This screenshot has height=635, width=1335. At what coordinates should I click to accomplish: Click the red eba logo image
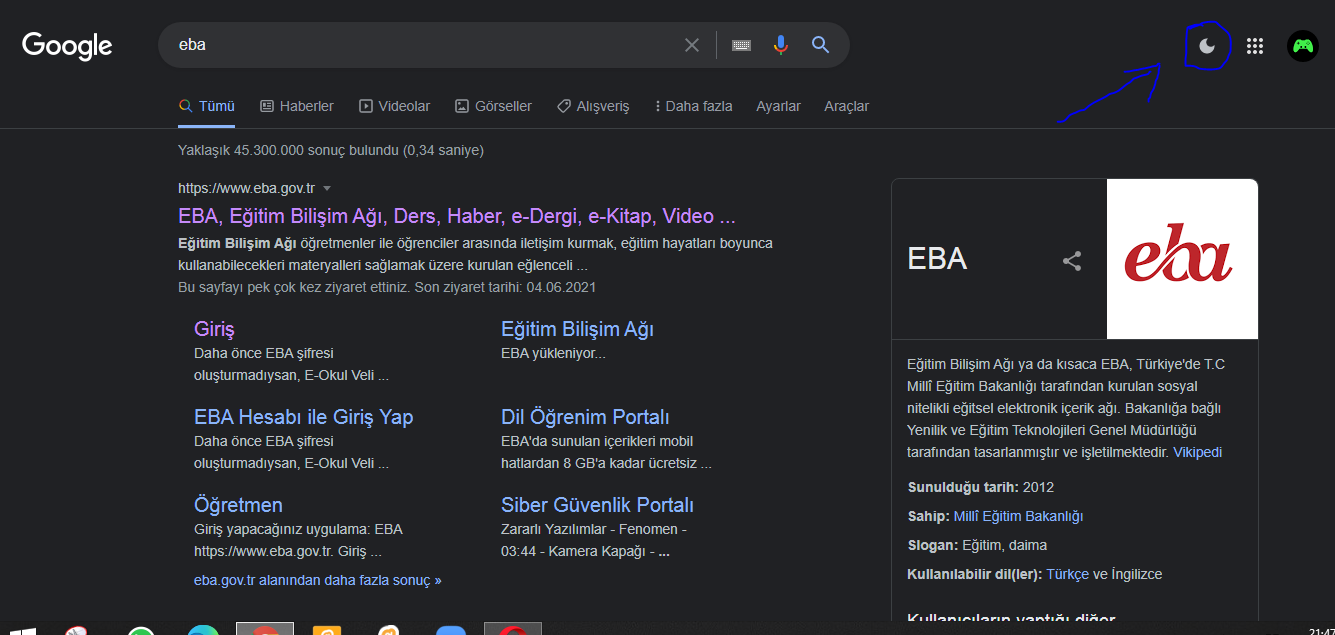(x=1182, y=259)
